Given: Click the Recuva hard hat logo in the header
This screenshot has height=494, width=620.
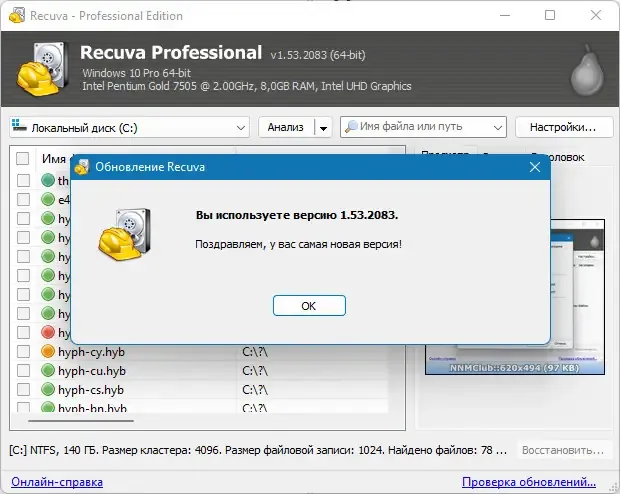Looking at the screenshot, I should click(41, 69).
